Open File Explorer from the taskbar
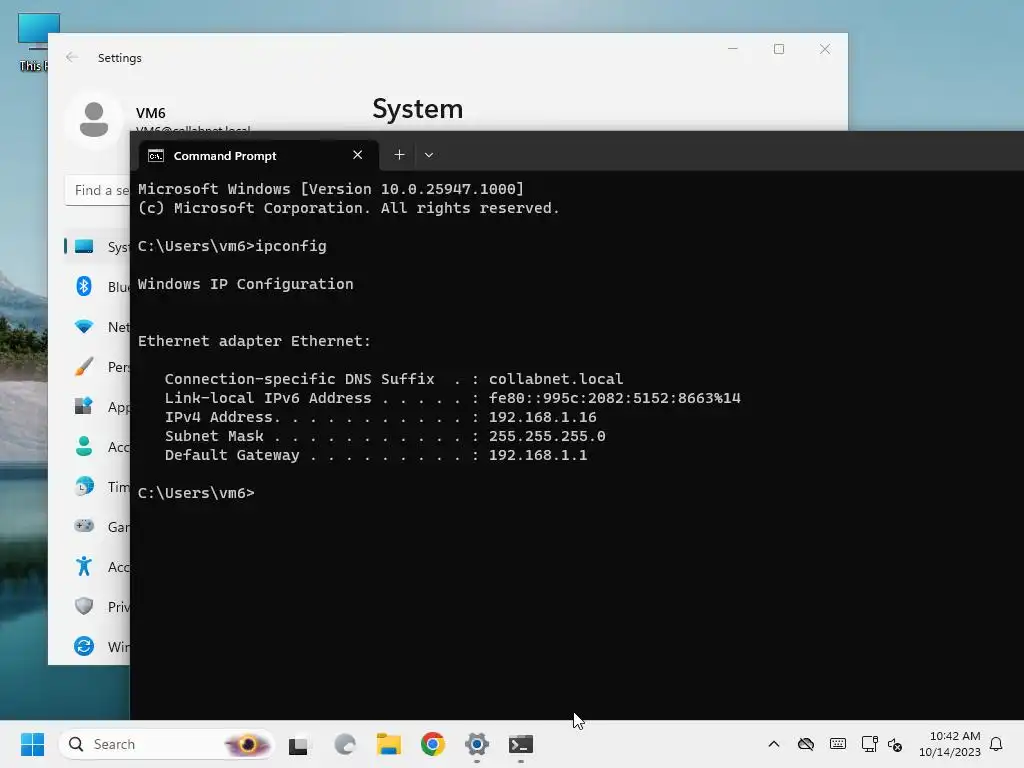The image size is (1024, 768). pyautogui.click(x=389, y=744)
